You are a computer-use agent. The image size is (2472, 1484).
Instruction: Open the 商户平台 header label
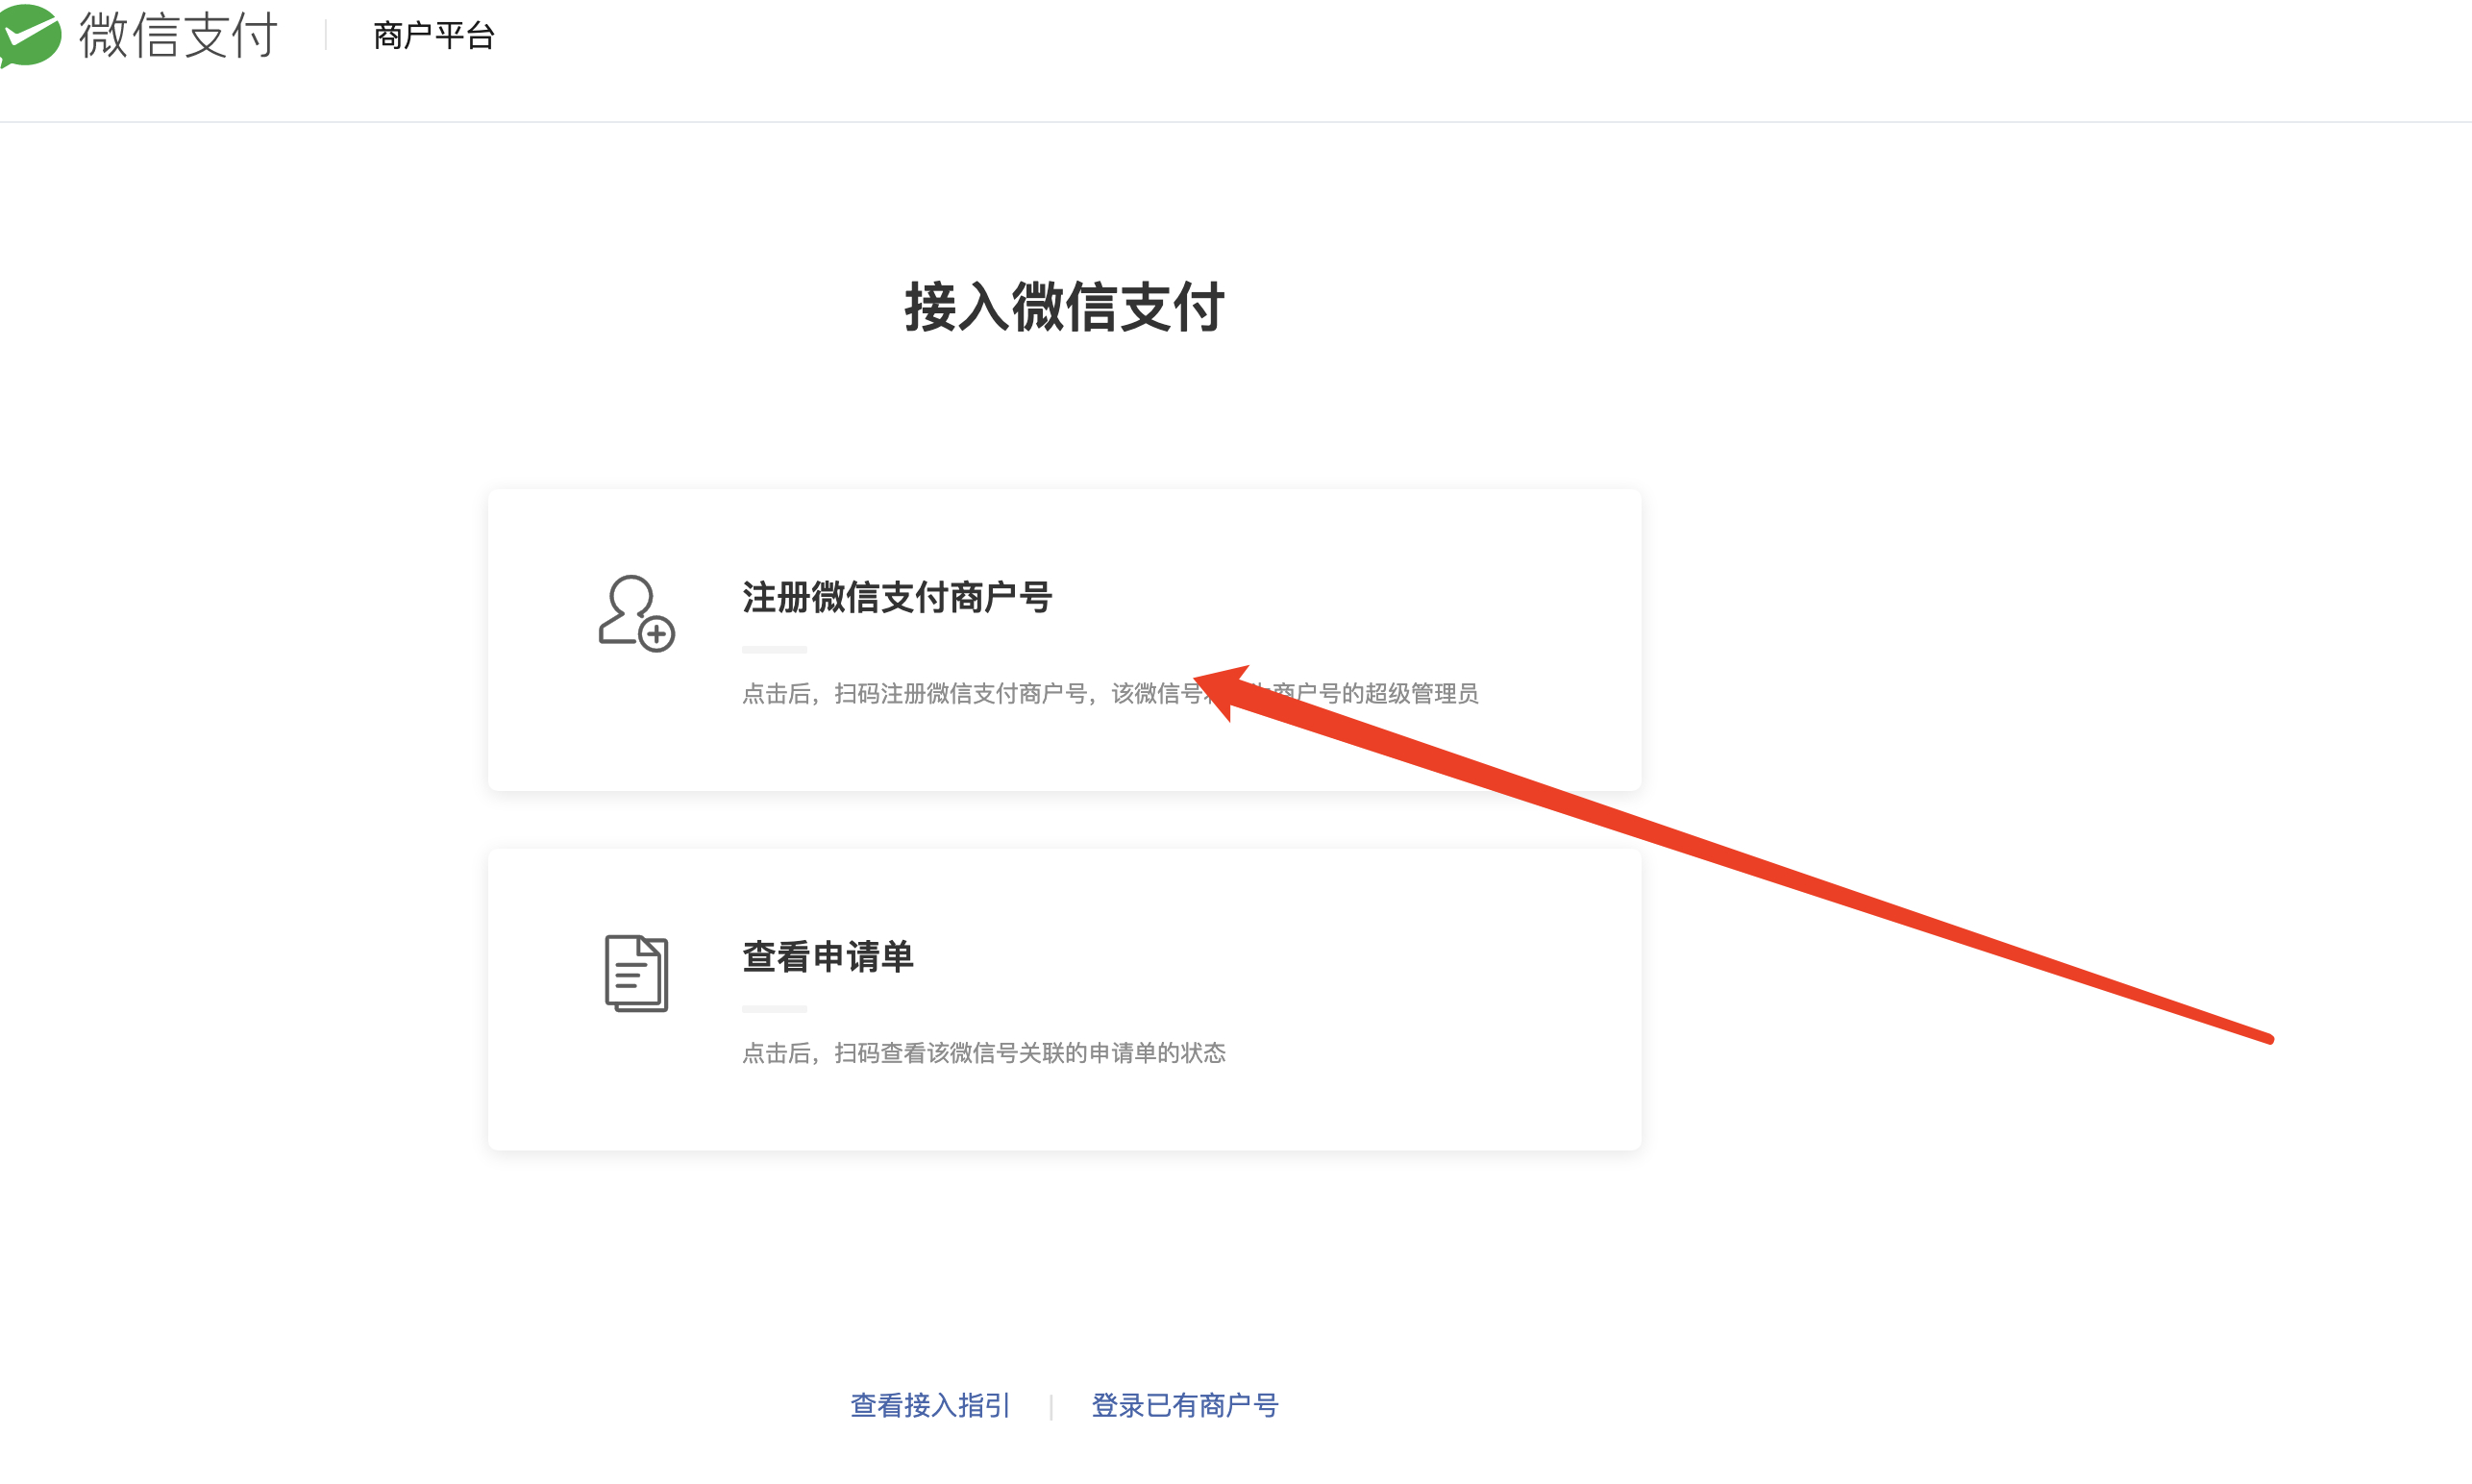tap(434, 36)
